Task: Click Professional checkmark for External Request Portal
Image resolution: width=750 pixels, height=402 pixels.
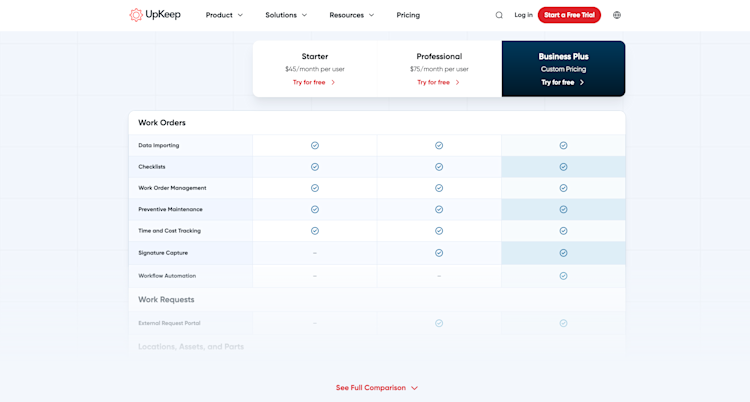Action: click(x=439, y=323)
